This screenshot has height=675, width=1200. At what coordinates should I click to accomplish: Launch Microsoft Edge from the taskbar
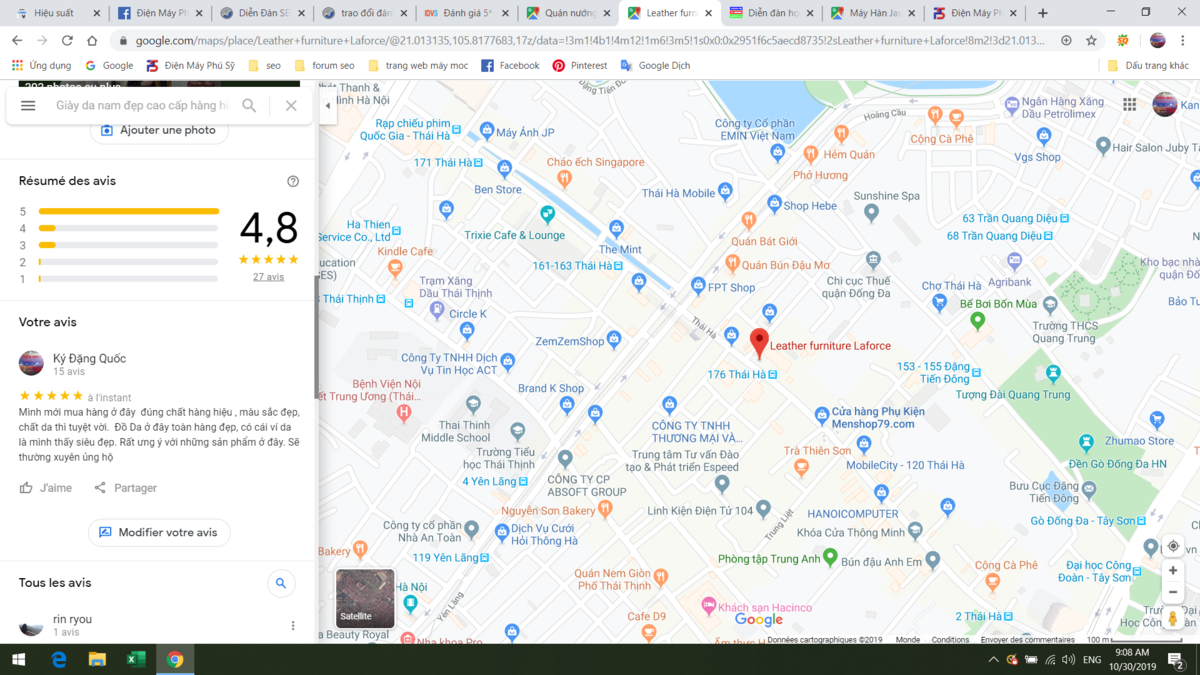pos(59,659)
